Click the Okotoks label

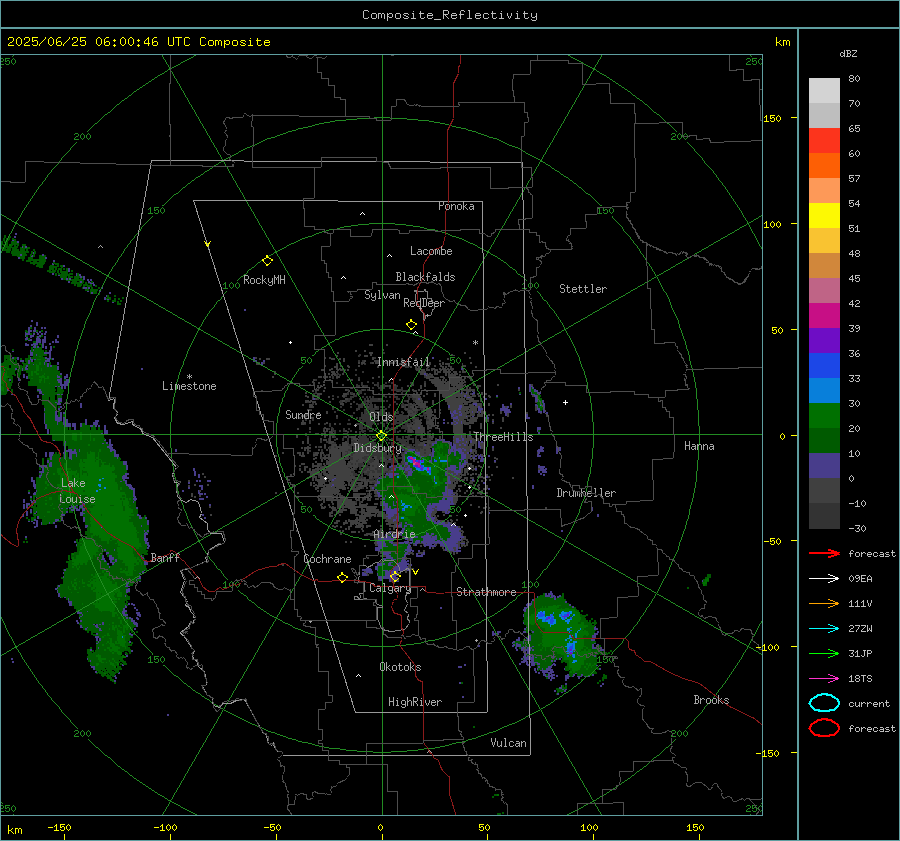[400, 667]
